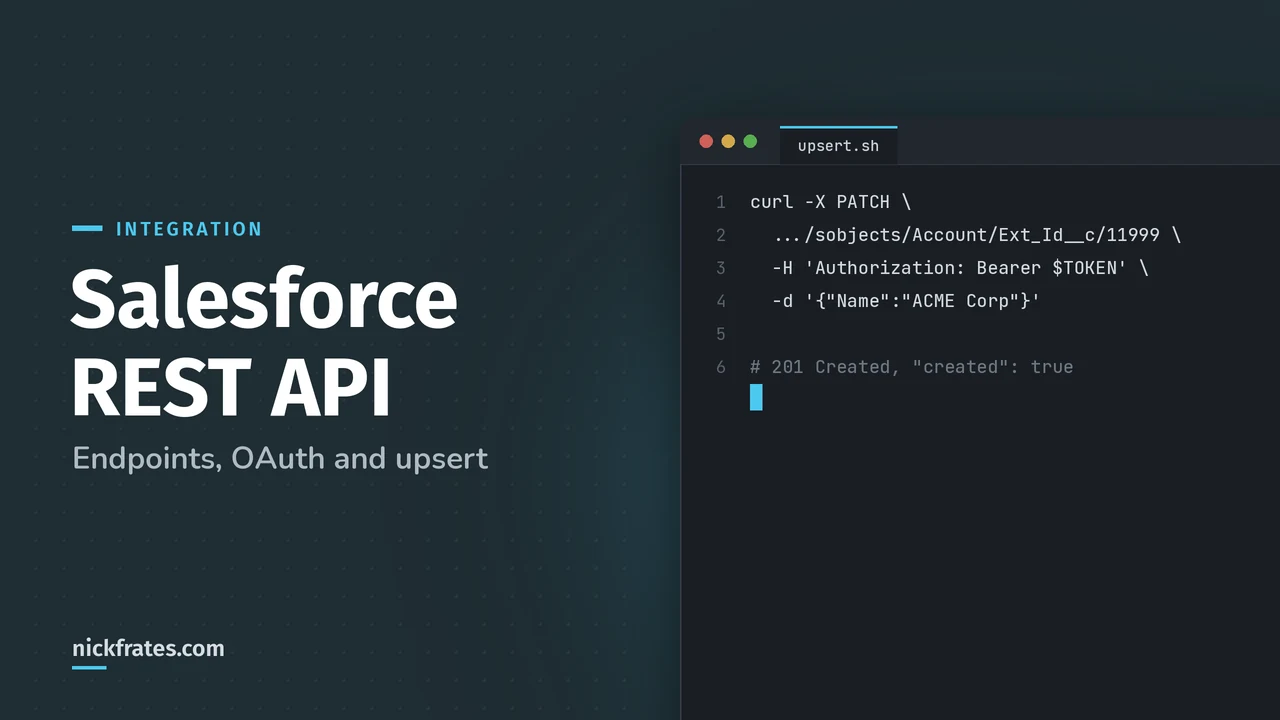1280x720 pixels.
Task: Click the green maximize dot in the code window
Action: point(750,142)
